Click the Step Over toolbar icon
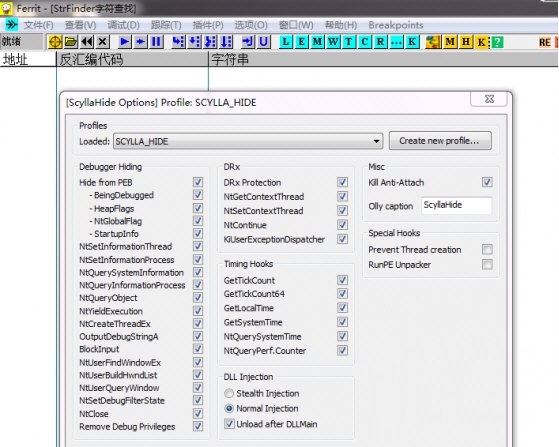The height and width of the screenshot is (447, 559). [194, 42]
